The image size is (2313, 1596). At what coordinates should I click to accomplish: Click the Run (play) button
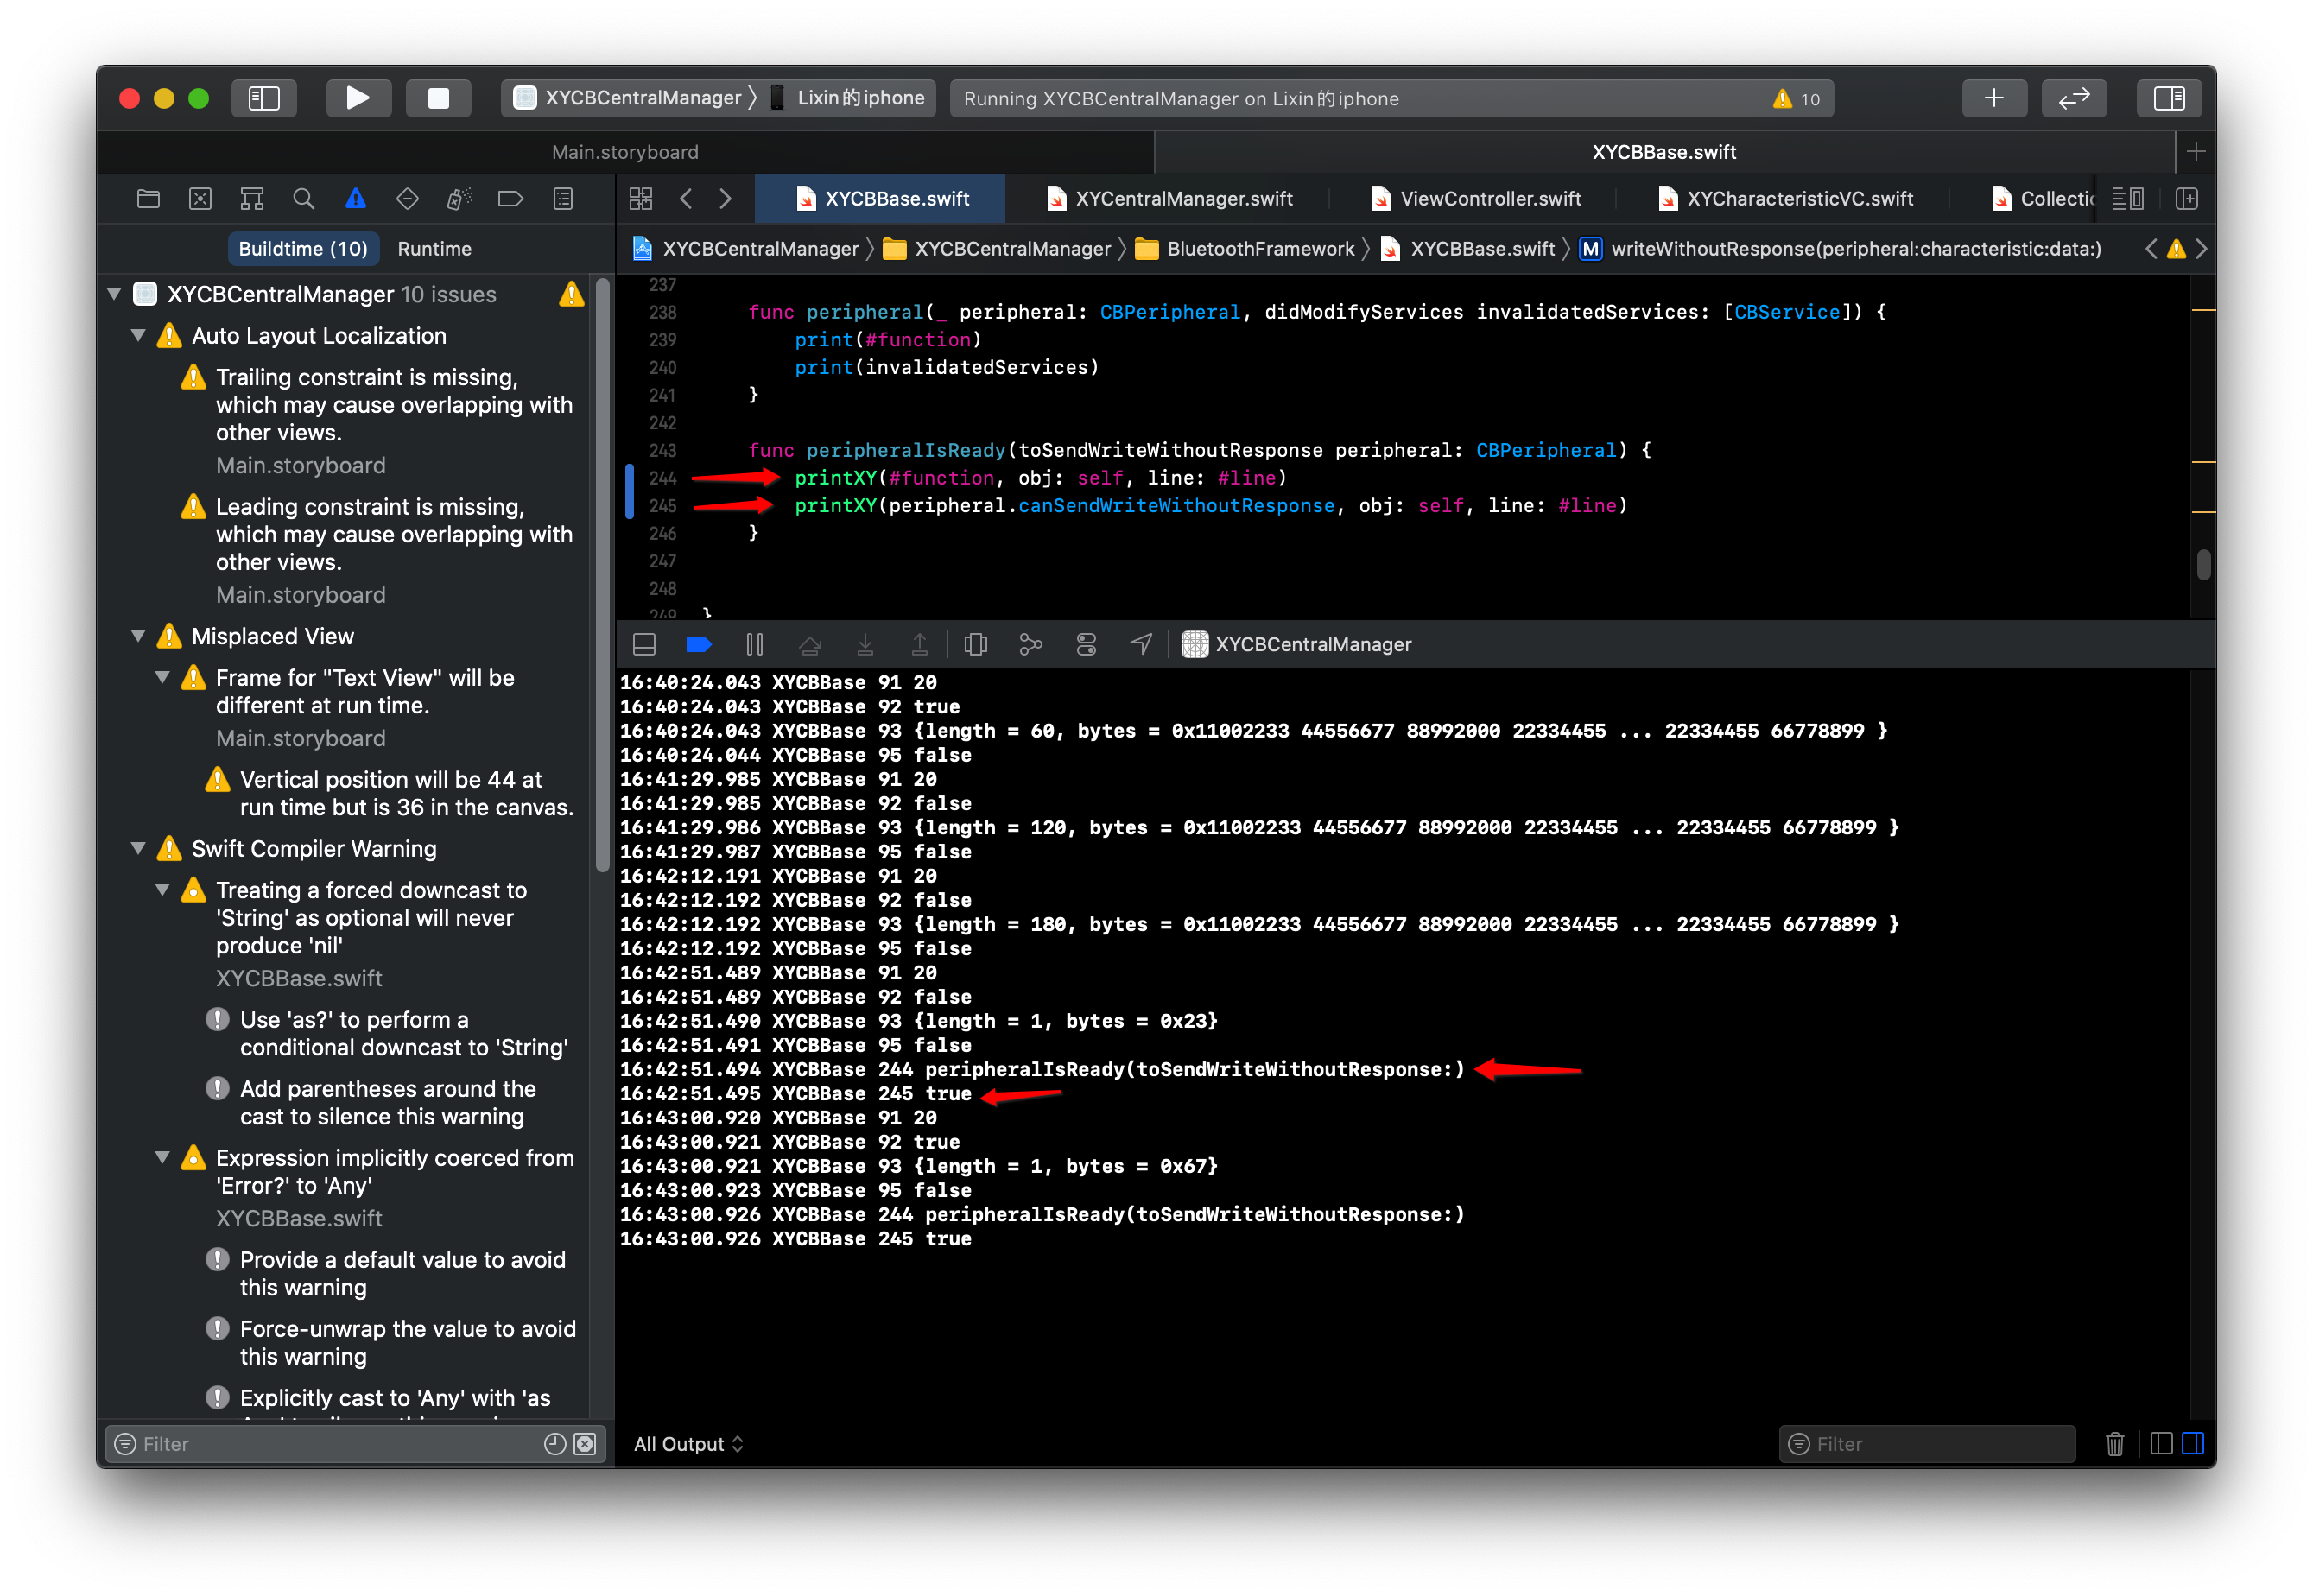click(358, 98)
